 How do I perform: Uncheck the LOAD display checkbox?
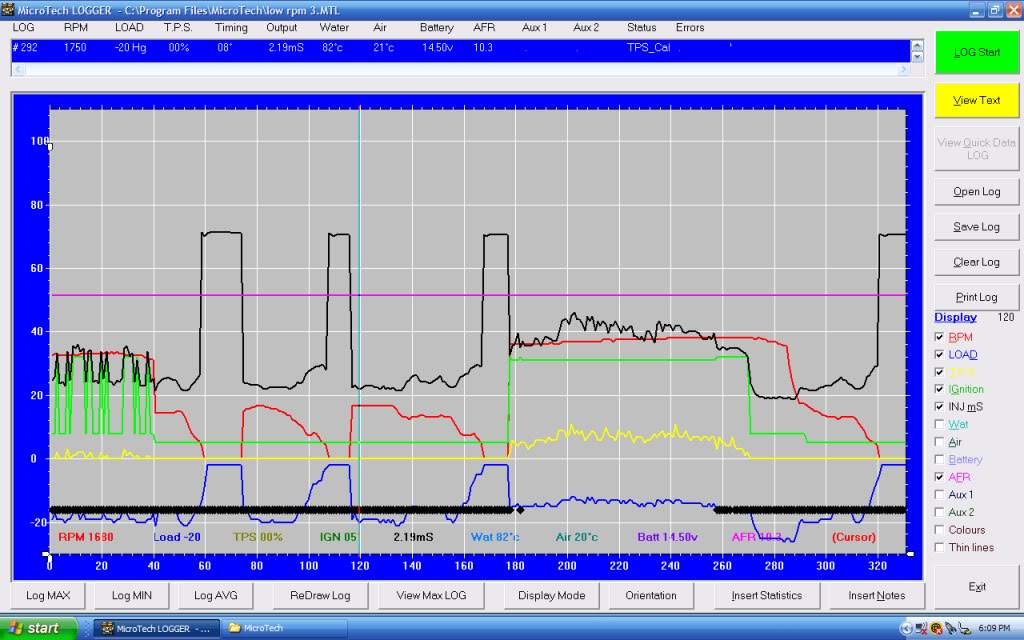point(939,355)
